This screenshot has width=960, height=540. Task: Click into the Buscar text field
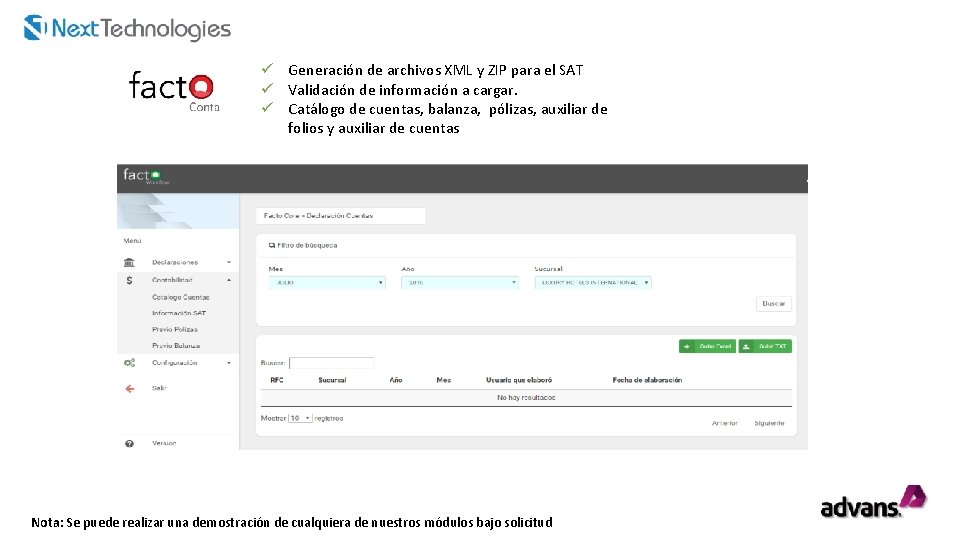(x=331, y=363)
